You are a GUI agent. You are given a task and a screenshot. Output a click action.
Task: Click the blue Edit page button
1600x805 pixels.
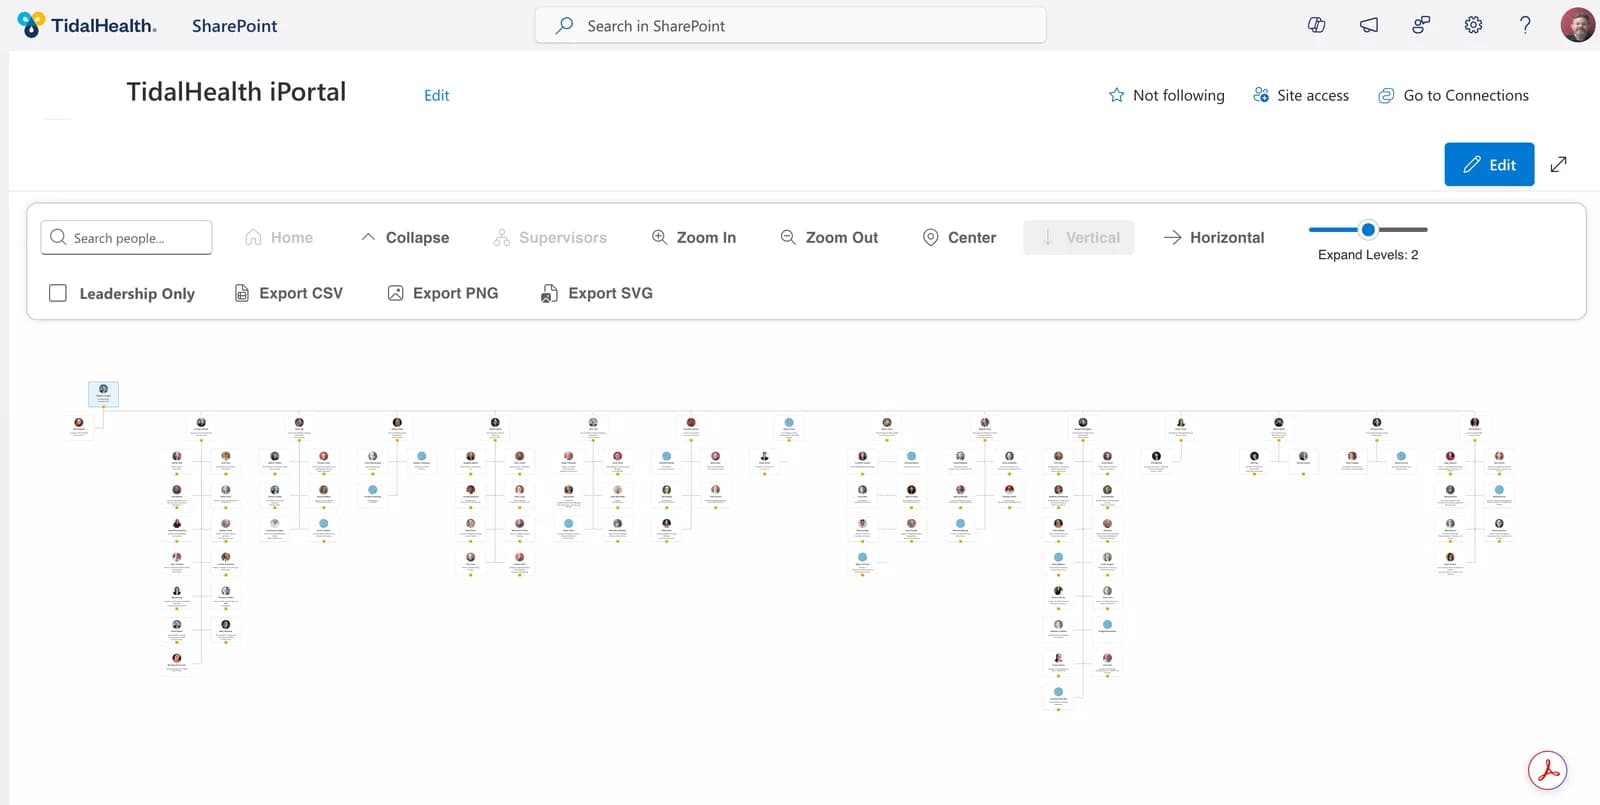tap(1489, 164)
